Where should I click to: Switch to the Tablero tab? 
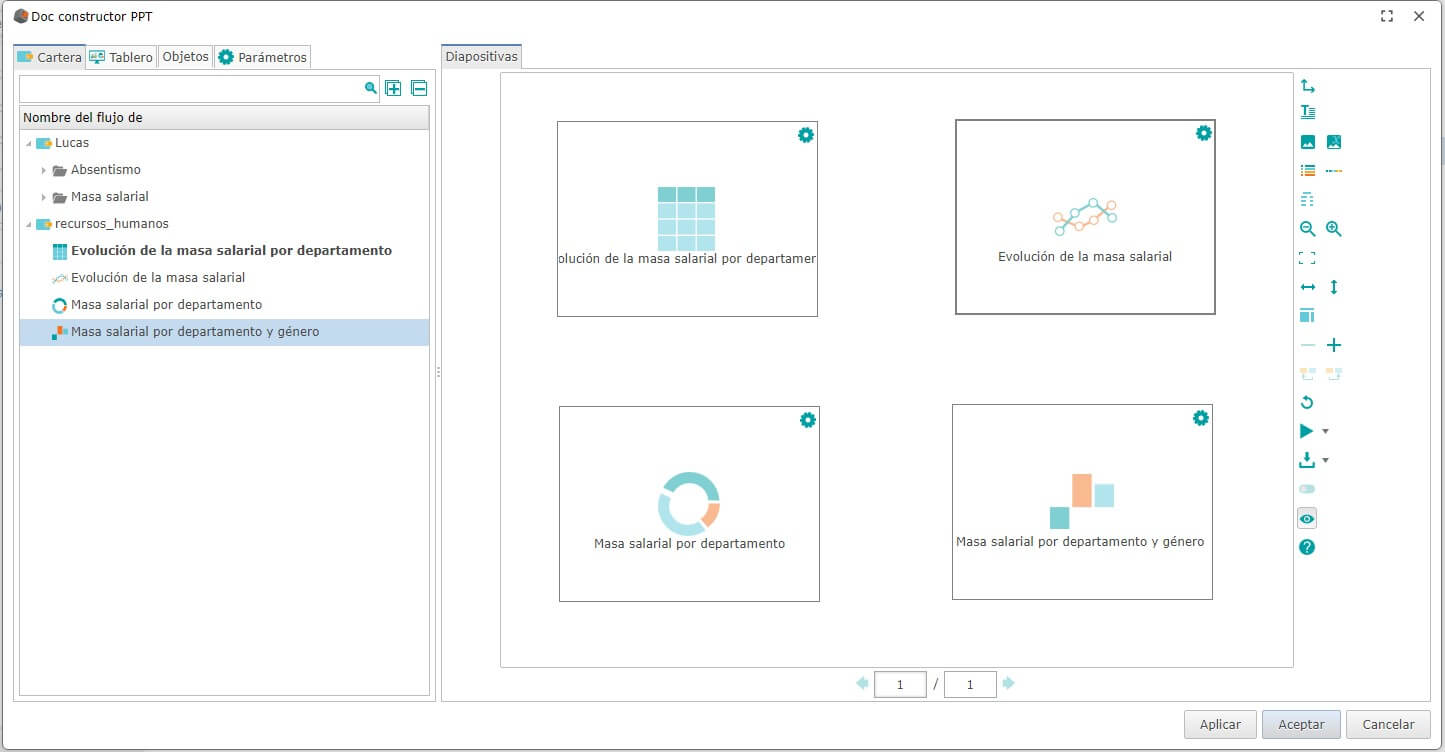[121, 57]
